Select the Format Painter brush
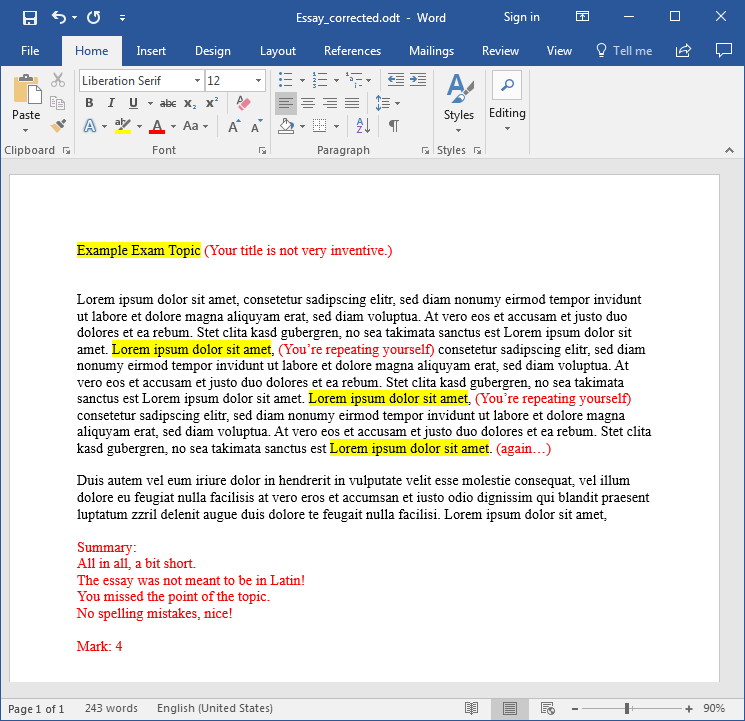This screenshot has width=745, height=721. point(57,125)
